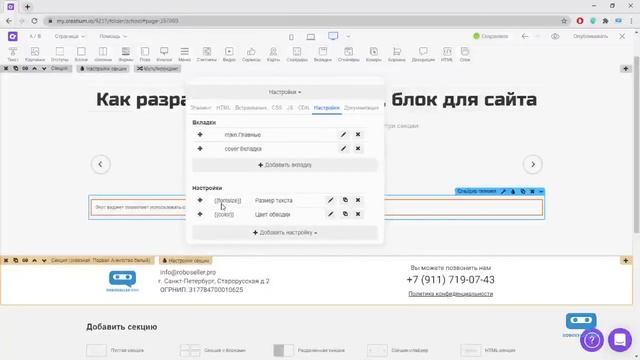The height and width of the screenshot is (360, 640).
Task: Edit the main.Главные tab entry
Action: click(343, 135)
